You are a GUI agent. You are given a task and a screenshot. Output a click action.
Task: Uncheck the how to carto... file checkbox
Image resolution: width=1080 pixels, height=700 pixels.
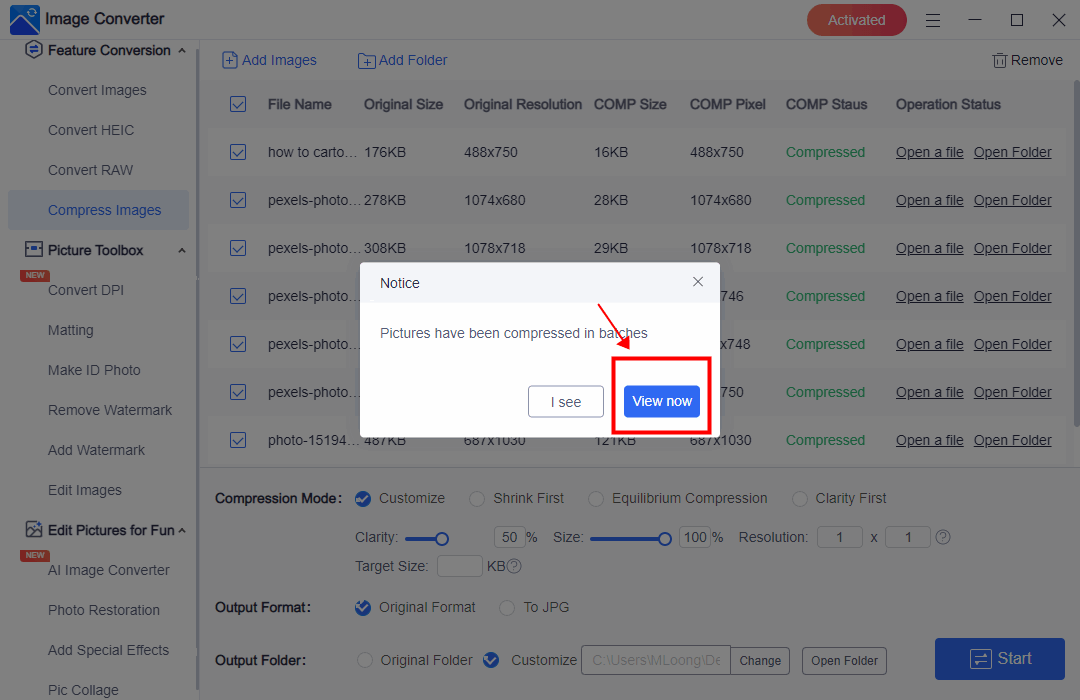click(x=238, y=152)
